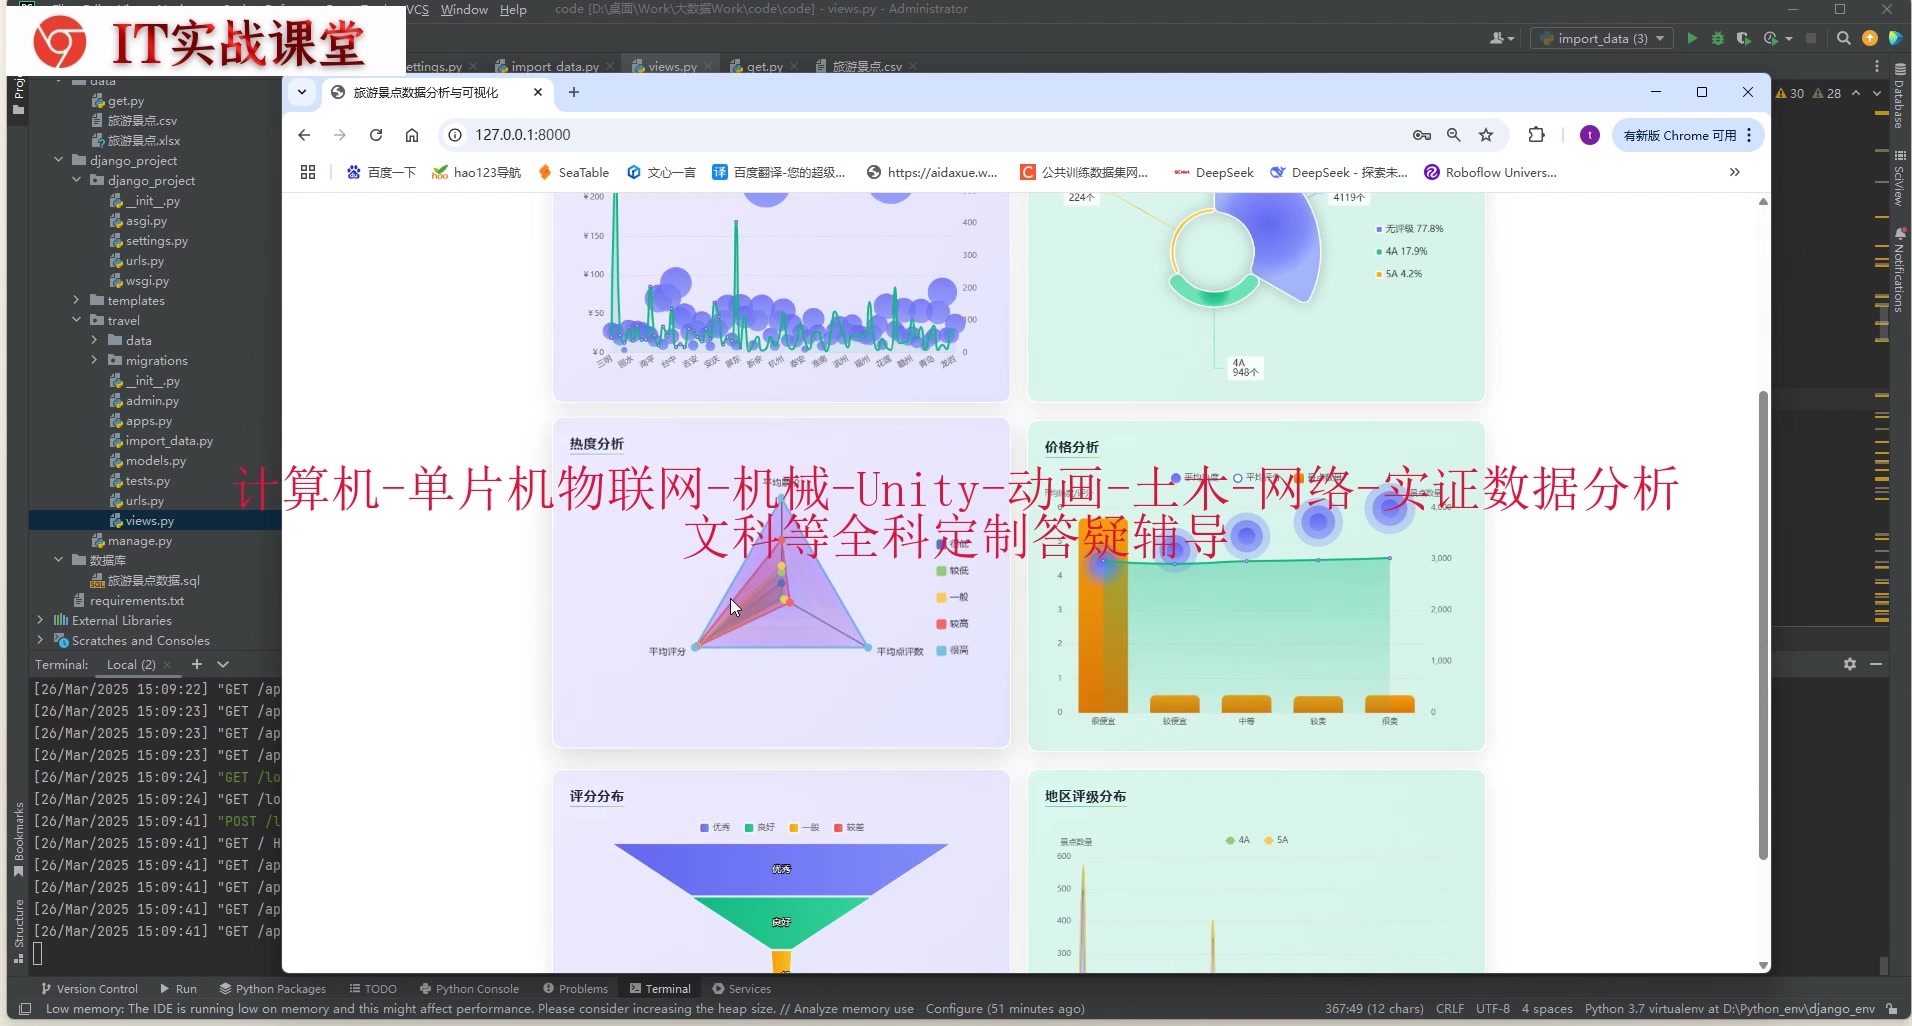Image resolution: width=1912 pixels, height=1026 pixels.
Task: Open PyCharm Search Everywhere magnifier
Action: coord(1844,38)
